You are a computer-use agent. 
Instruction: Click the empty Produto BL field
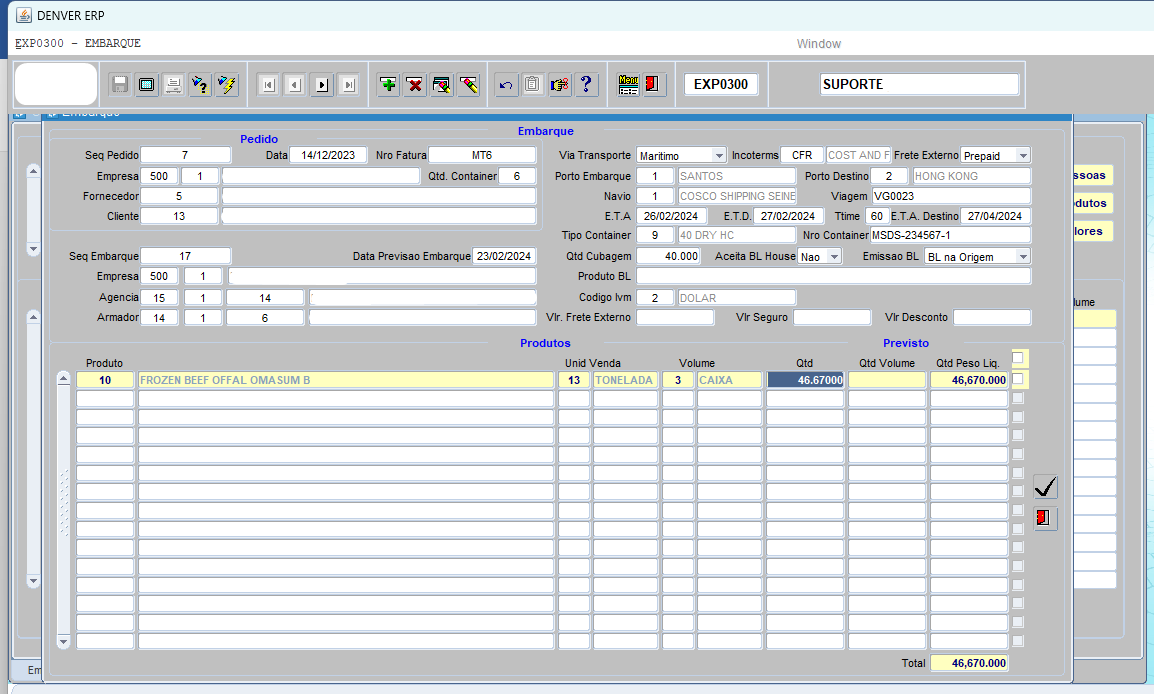click(834, 276)
